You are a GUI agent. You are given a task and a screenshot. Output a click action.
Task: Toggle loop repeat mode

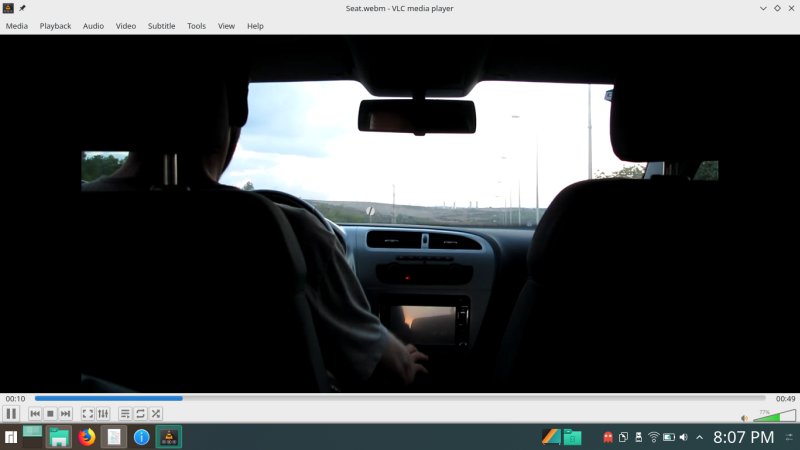[140, 414]
